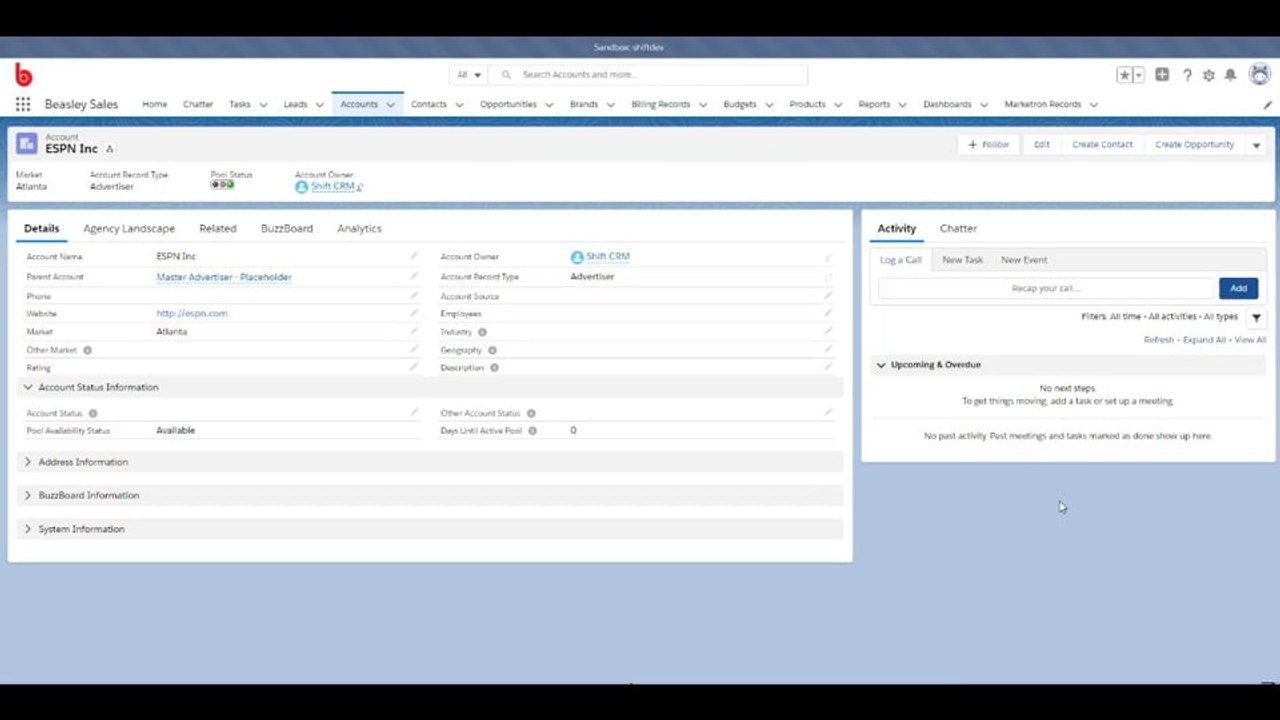Expand the Address Information section
This screenshot has height=720, width=1280.
[28, 462]
